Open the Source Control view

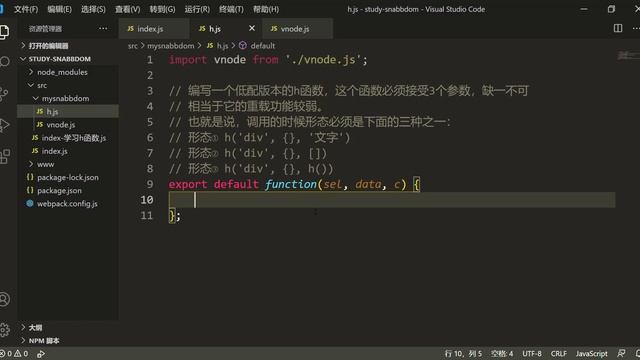(x=4, y=93)
